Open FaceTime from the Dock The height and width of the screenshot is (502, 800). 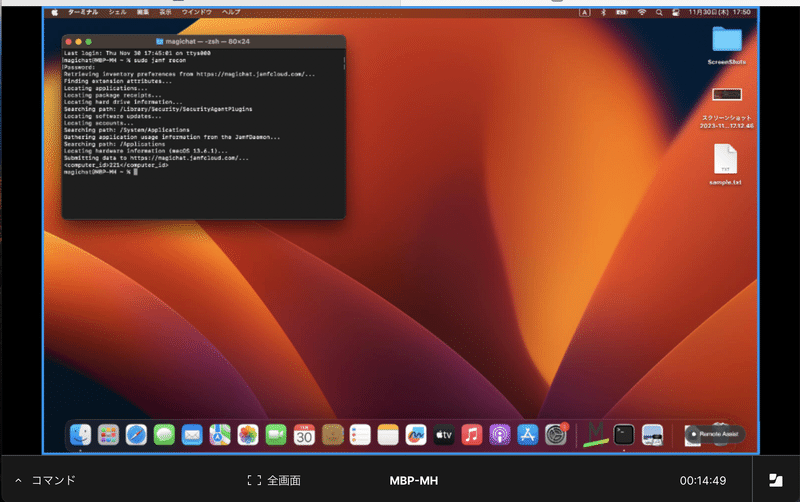(276, 435)
